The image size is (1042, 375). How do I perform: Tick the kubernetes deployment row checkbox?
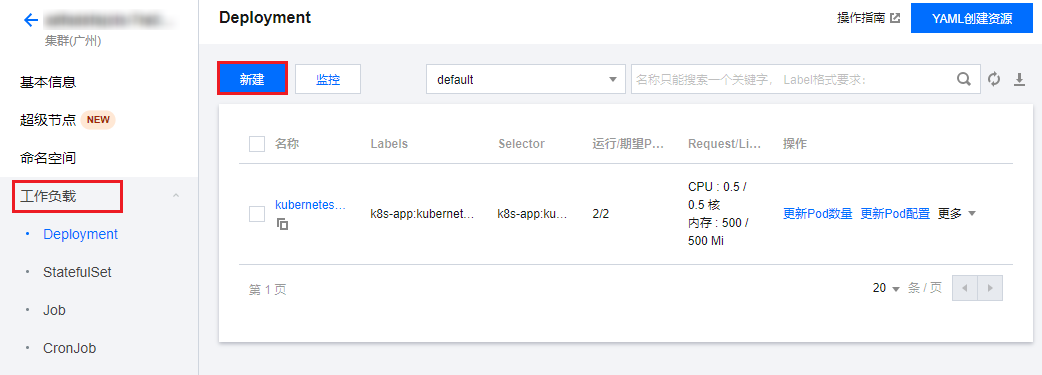pyautogui.click(x=257, y=214)
